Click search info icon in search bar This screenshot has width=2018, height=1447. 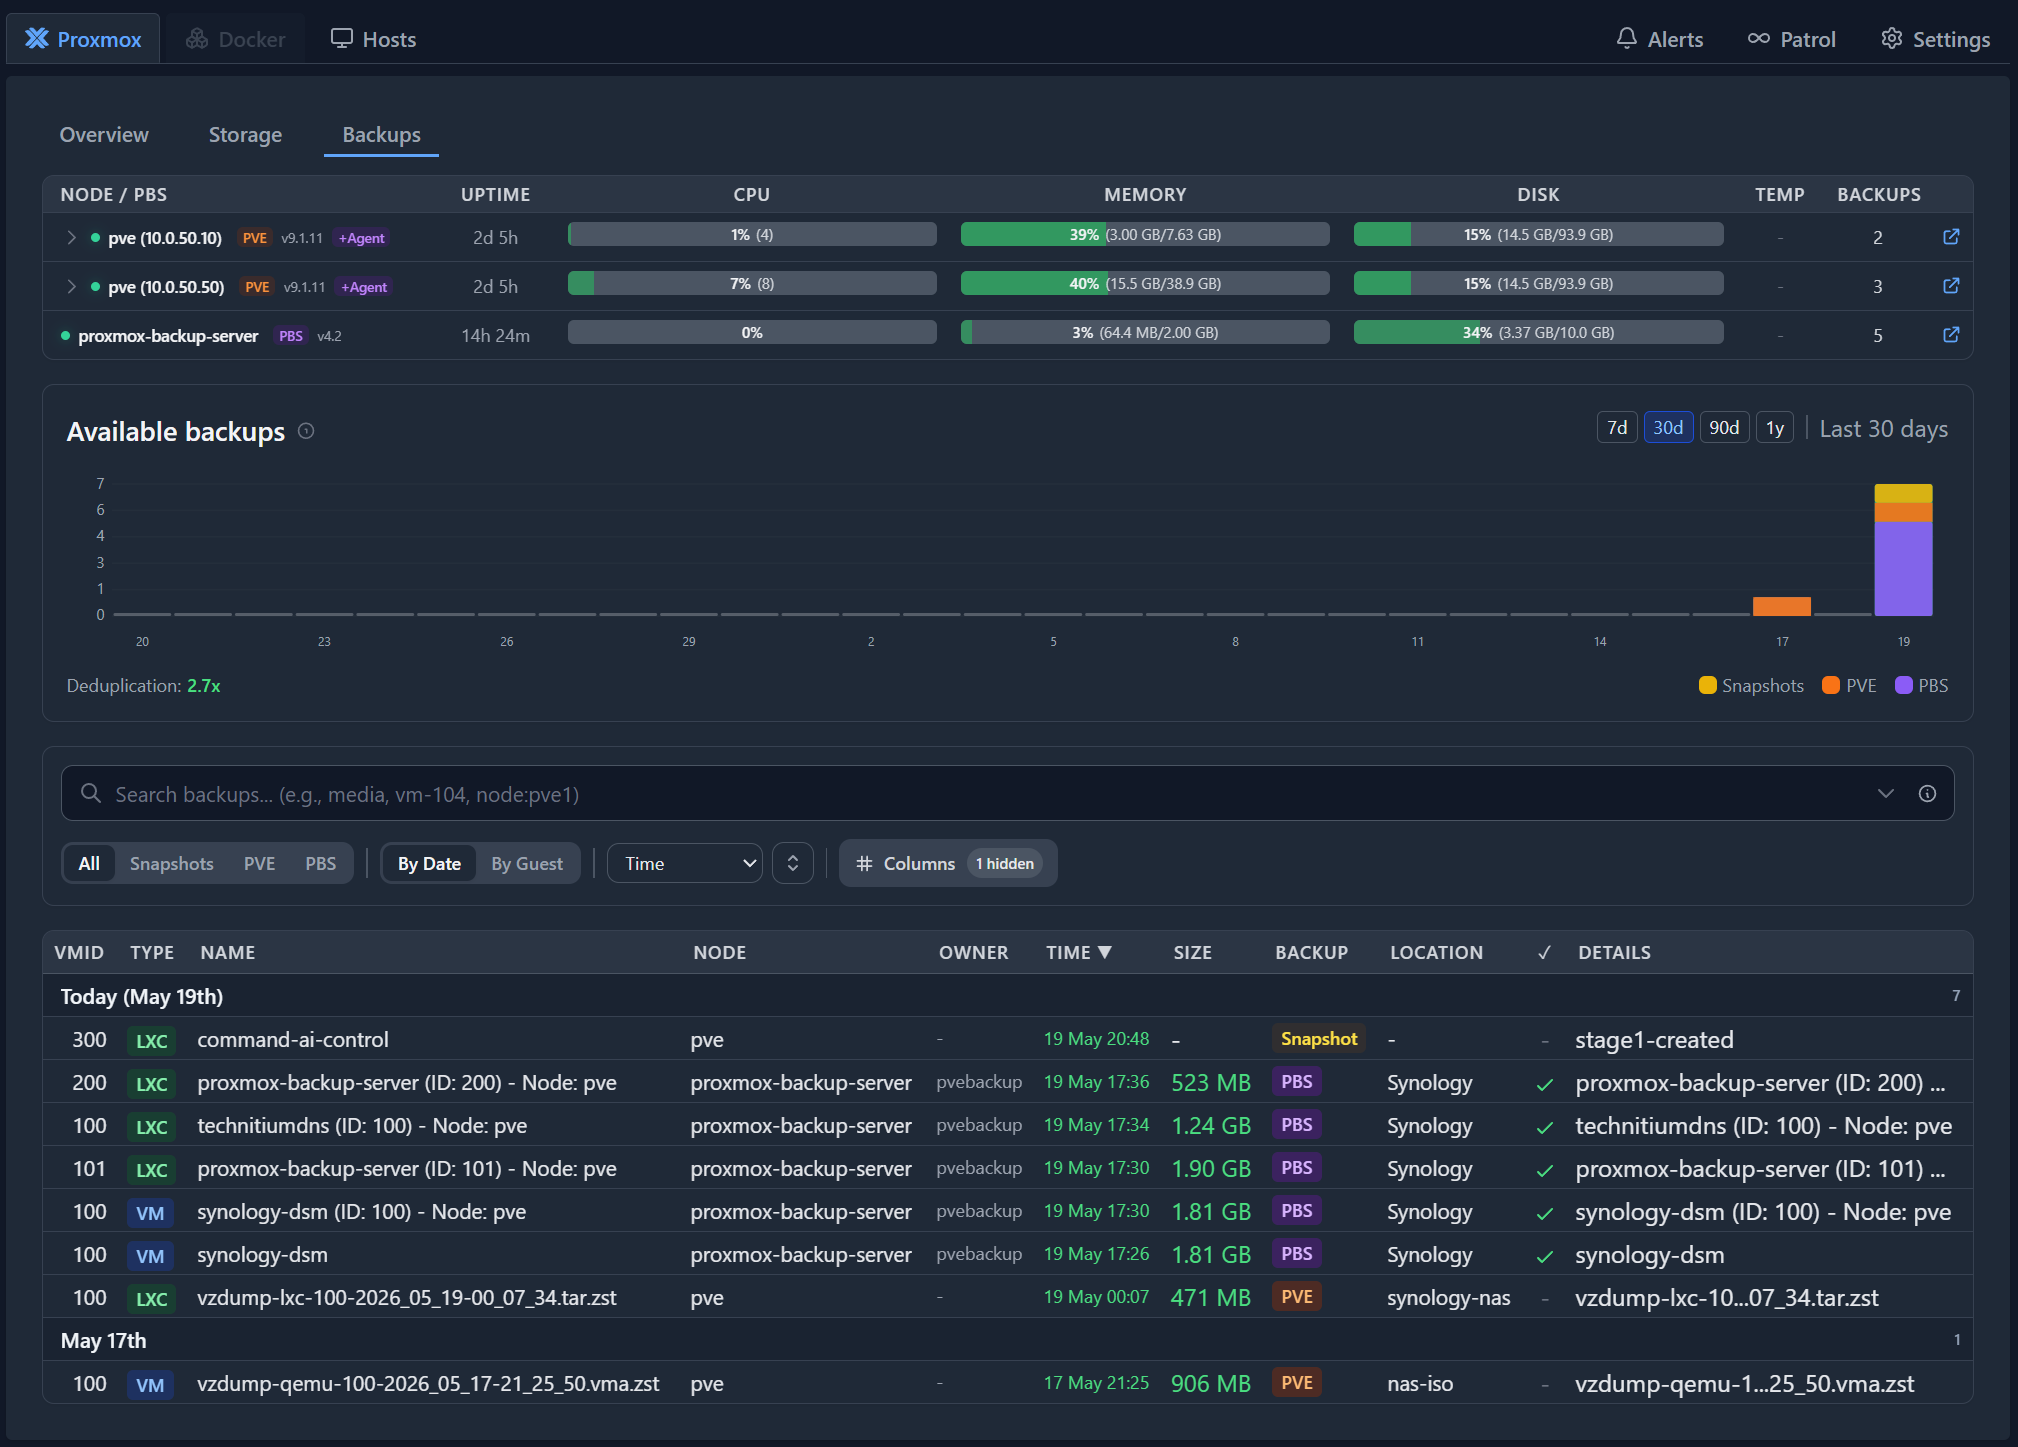(1927, 794)
